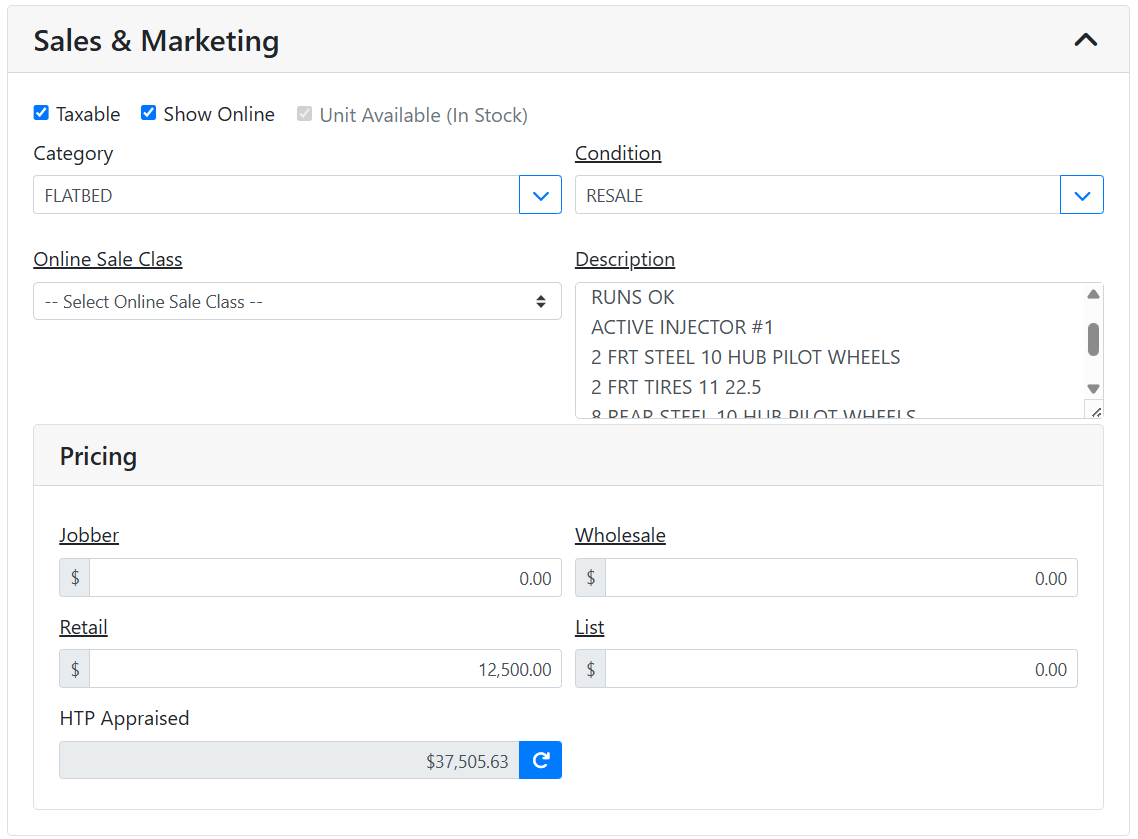The image size is (1138, 839).
Task: Click the Description scrollbar up arrow
Action: pos(1093,294)
